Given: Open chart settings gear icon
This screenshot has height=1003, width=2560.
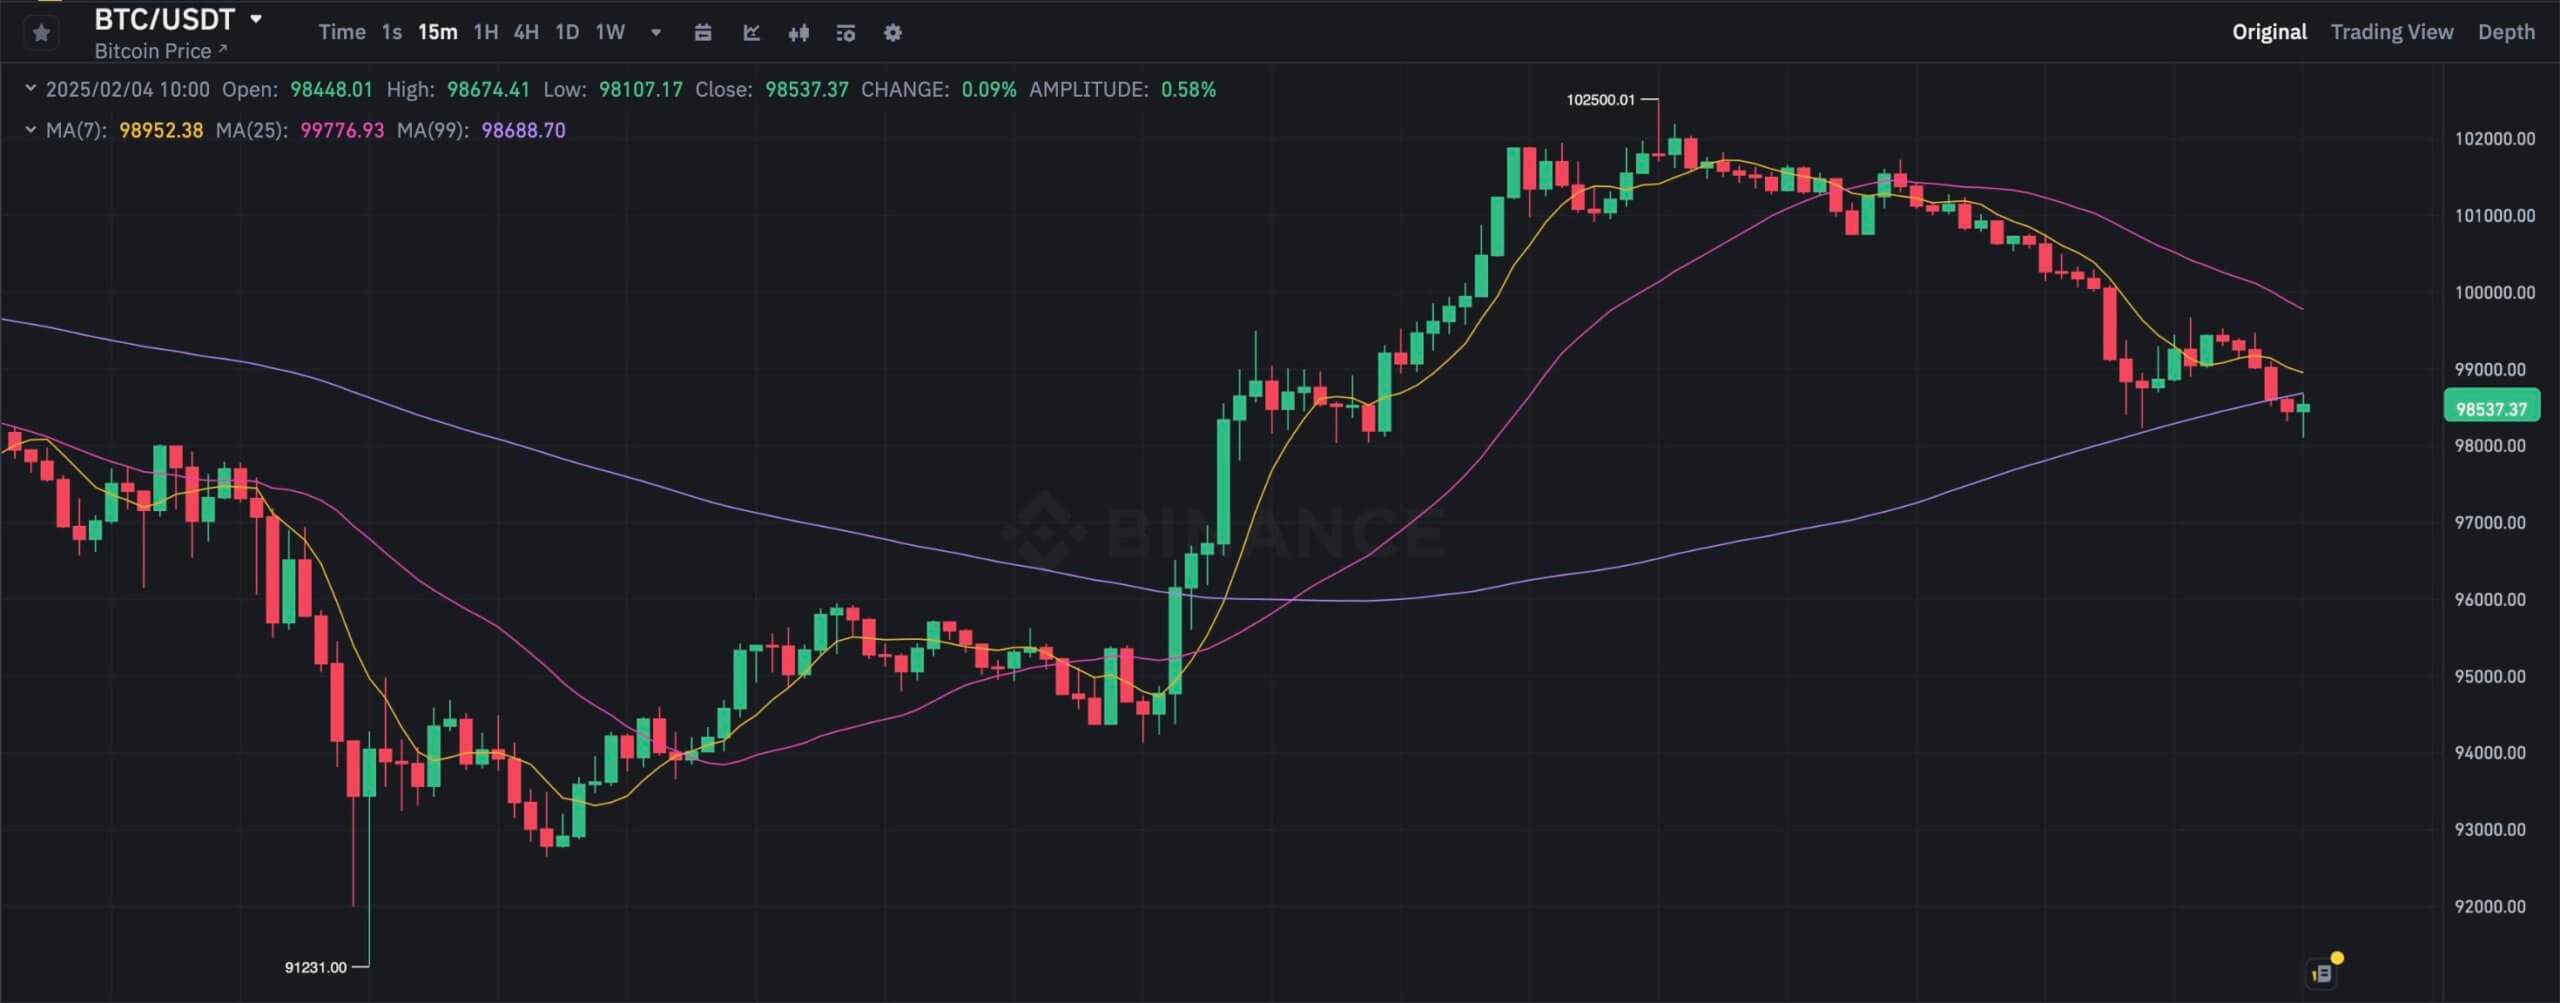Looking at the screenshot, I should tap(893, 33).
